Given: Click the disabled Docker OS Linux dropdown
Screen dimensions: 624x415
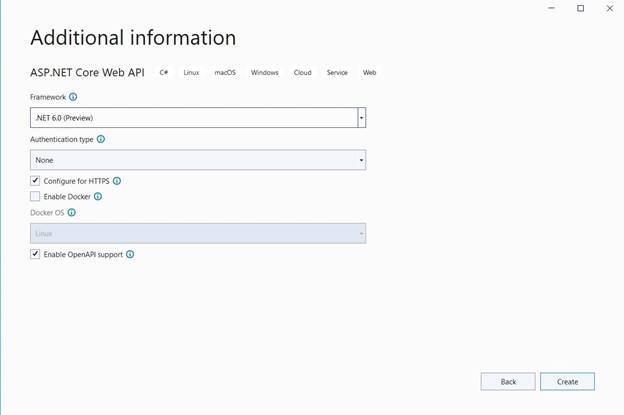Looking at the screenshot, I should (x=198, y=234).
